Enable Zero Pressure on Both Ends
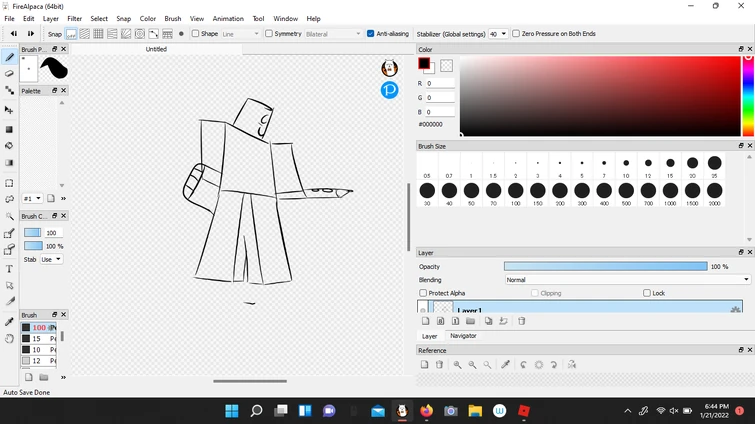The height and width of the screenshot is (424, 755). tap(516, 34)
